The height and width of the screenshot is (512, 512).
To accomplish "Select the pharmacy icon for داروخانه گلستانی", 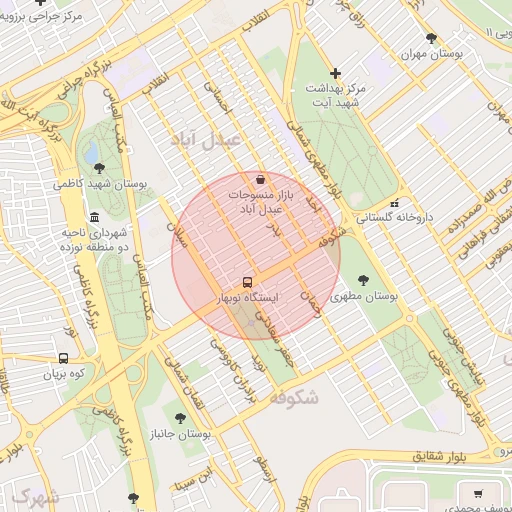I will (x=395, y=203).
